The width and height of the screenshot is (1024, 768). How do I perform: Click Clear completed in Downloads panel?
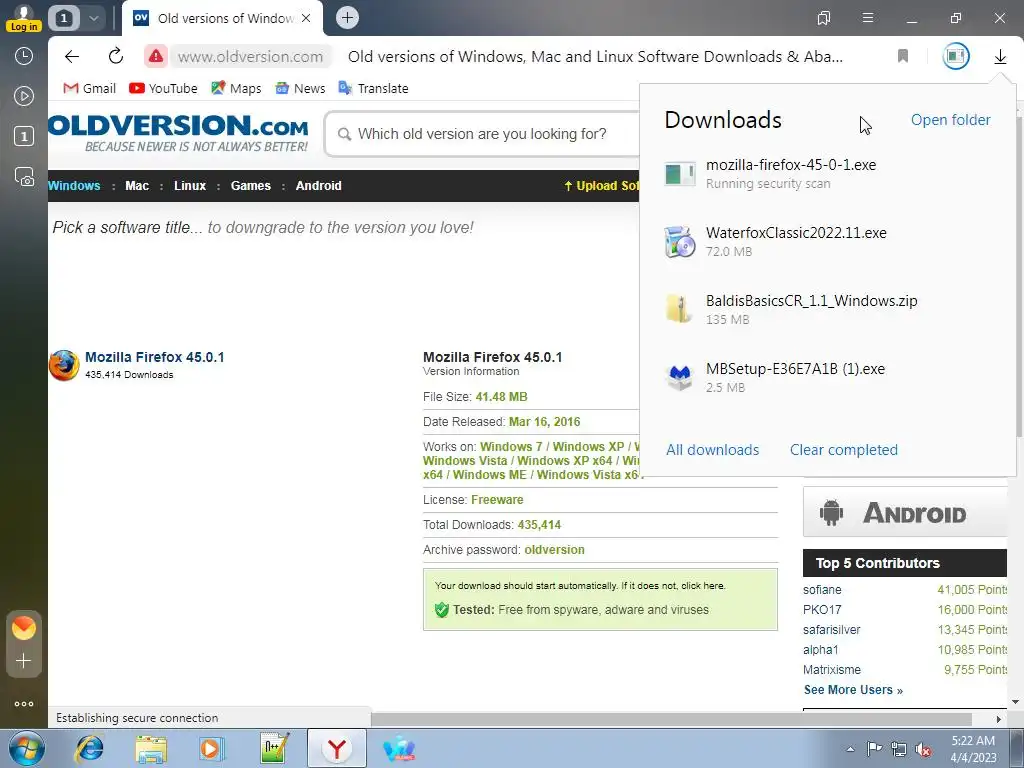pos(844,450)
